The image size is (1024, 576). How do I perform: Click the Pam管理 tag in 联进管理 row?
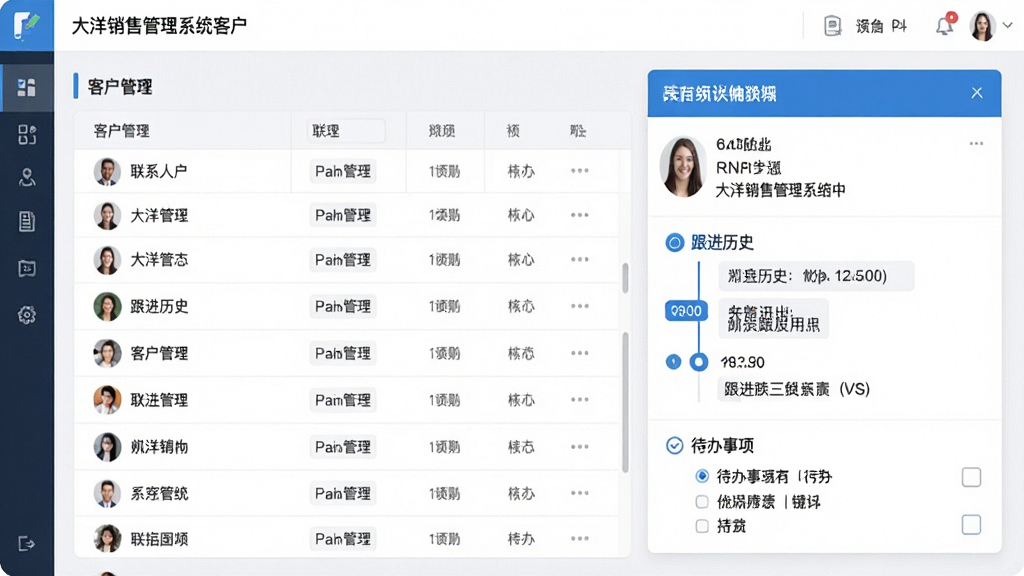click(x=343, y=399)
